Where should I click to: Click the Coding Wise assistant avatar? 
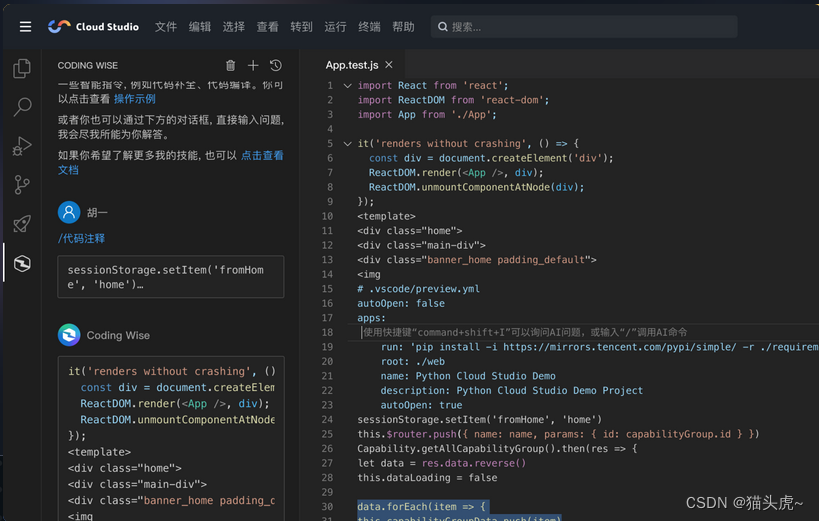click(x=69, y=335)
